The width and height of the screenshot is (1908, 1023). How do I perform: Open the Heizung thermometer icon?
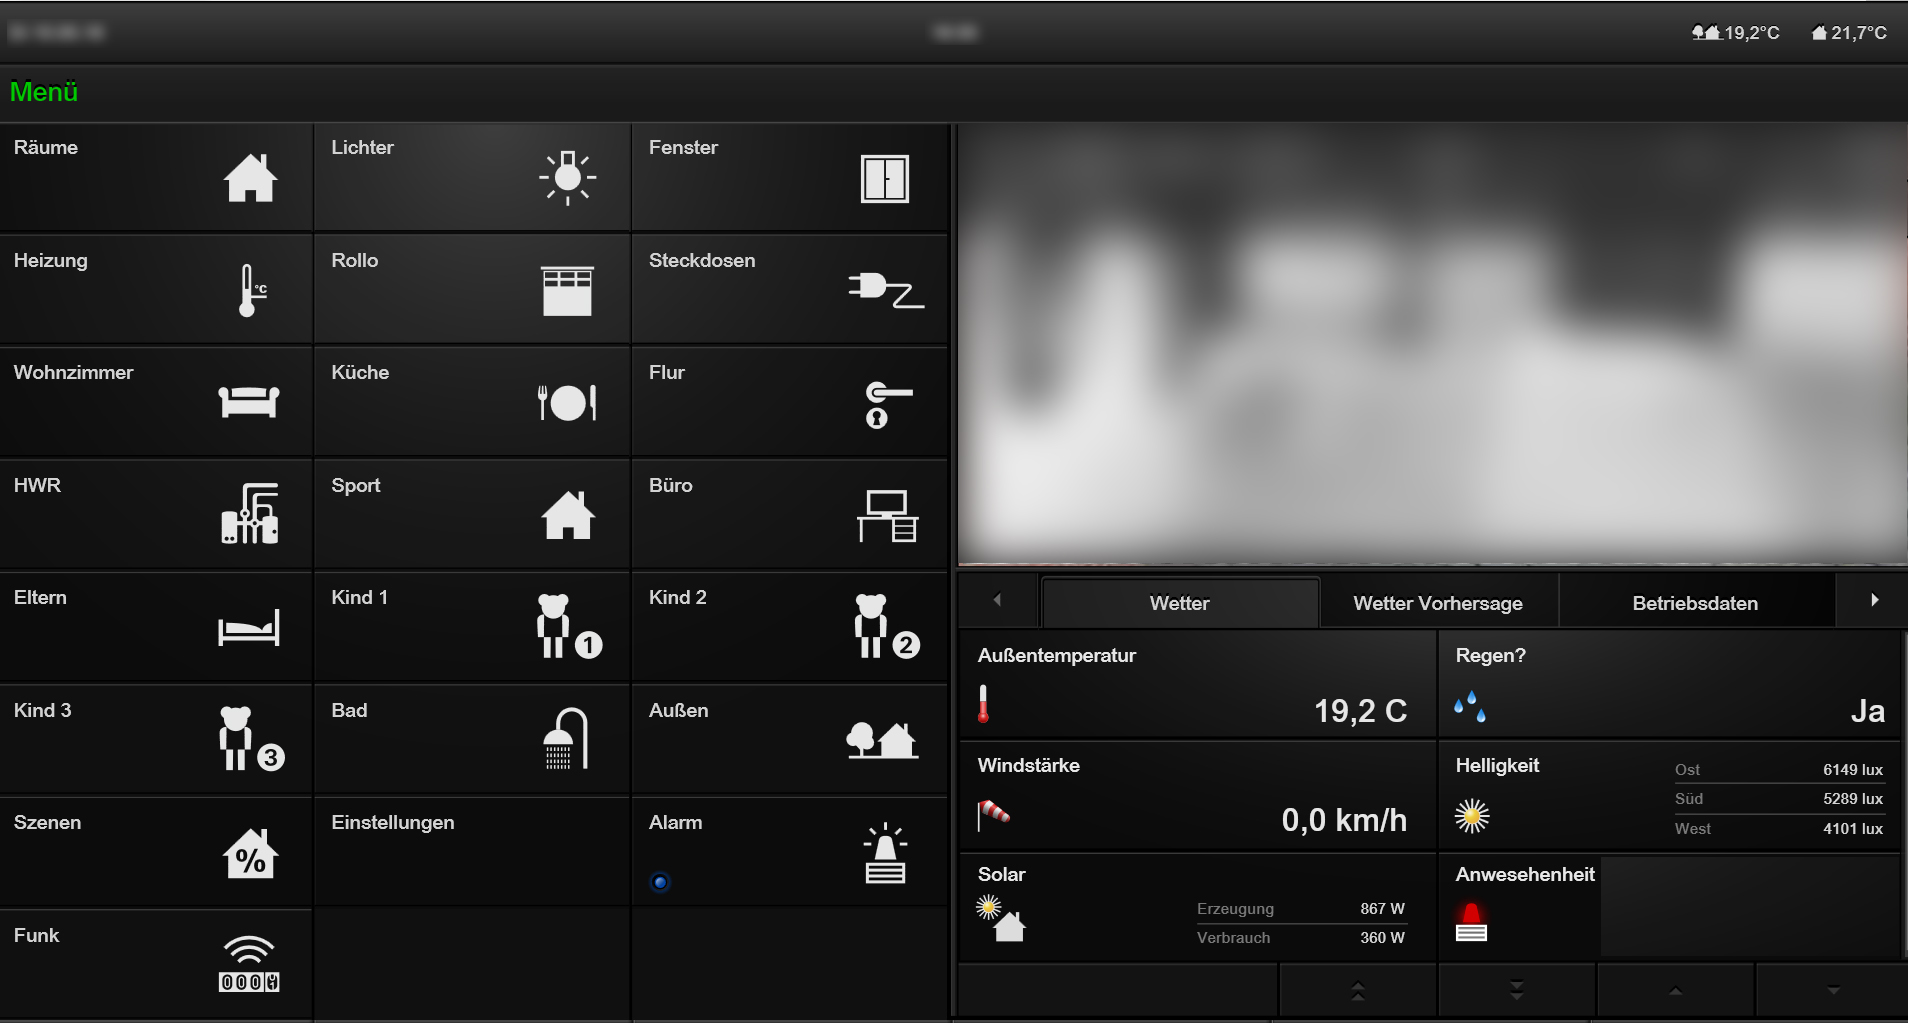pyautogui.click(x=252, y=291)
